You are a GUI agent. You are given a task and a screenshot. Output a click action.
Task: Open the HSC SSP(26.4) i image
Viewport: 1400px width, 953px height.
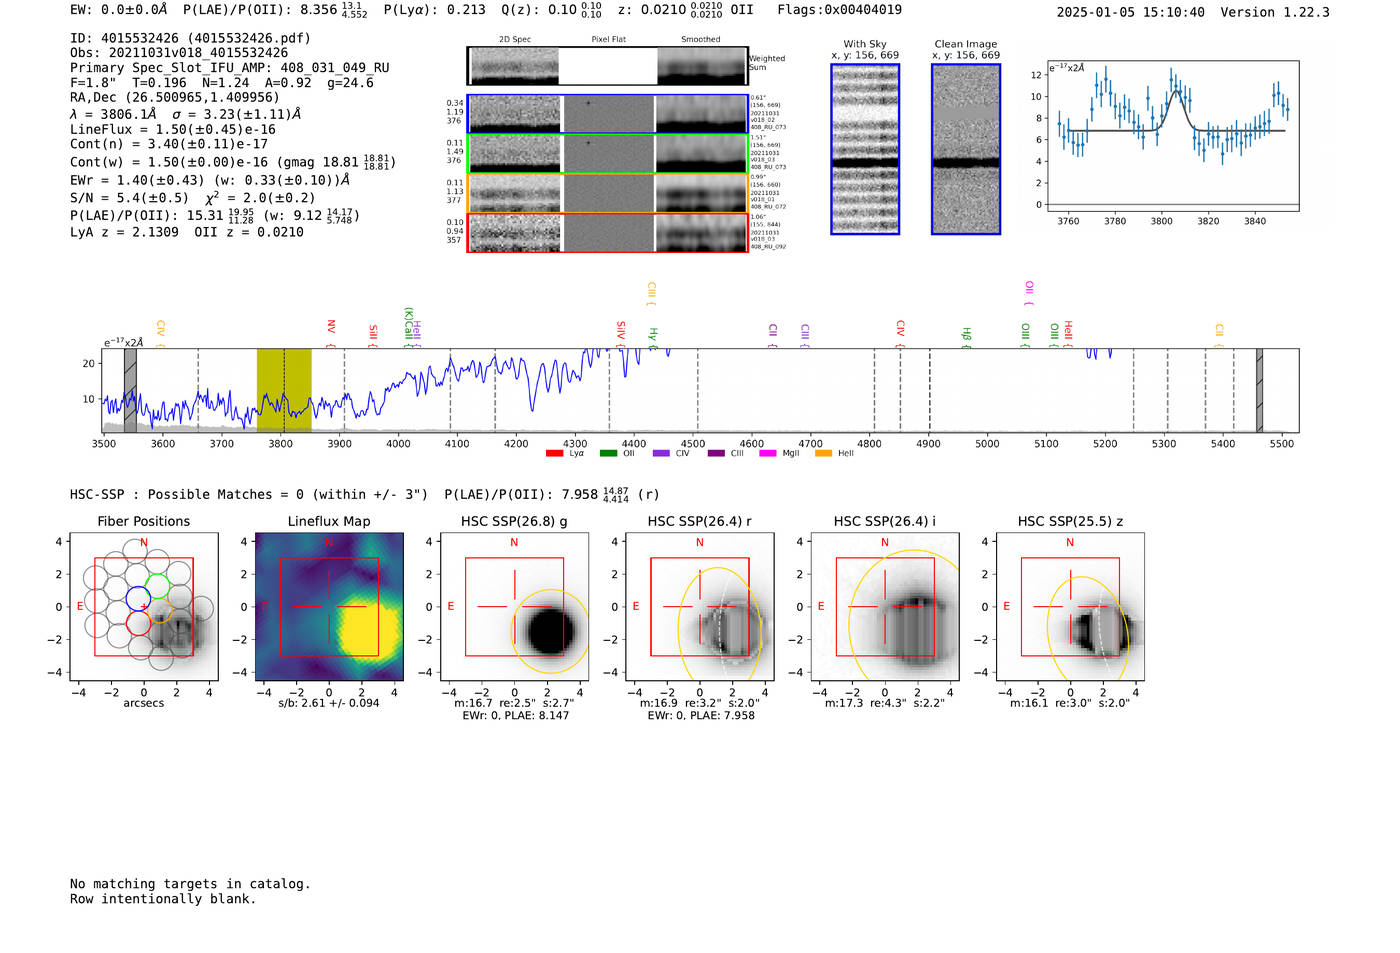(885, 607)
